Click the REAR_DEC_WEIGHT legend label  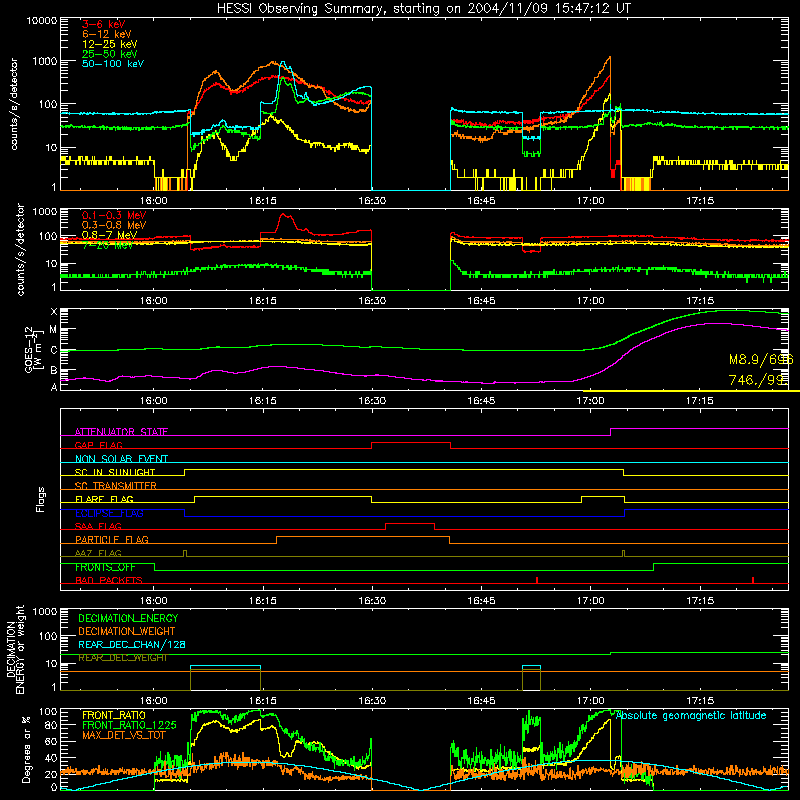122,658
